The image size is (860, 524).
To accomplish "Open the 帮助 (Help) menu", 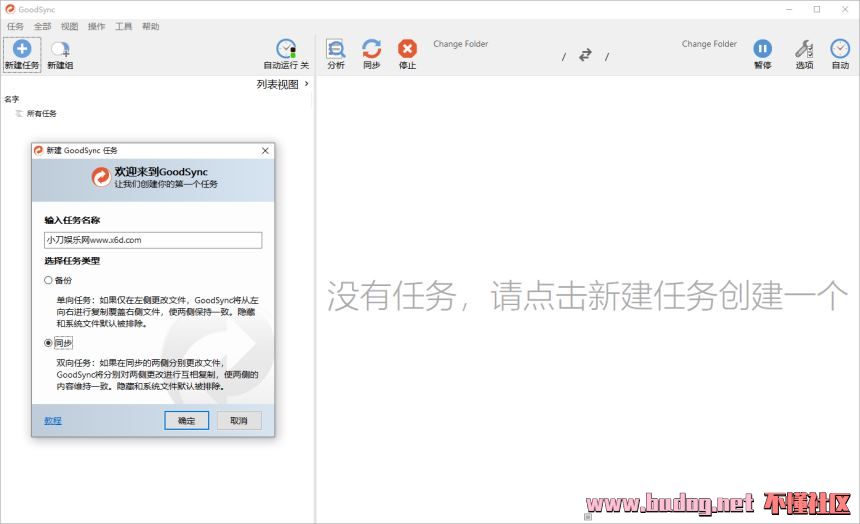I will coord(150,26).
